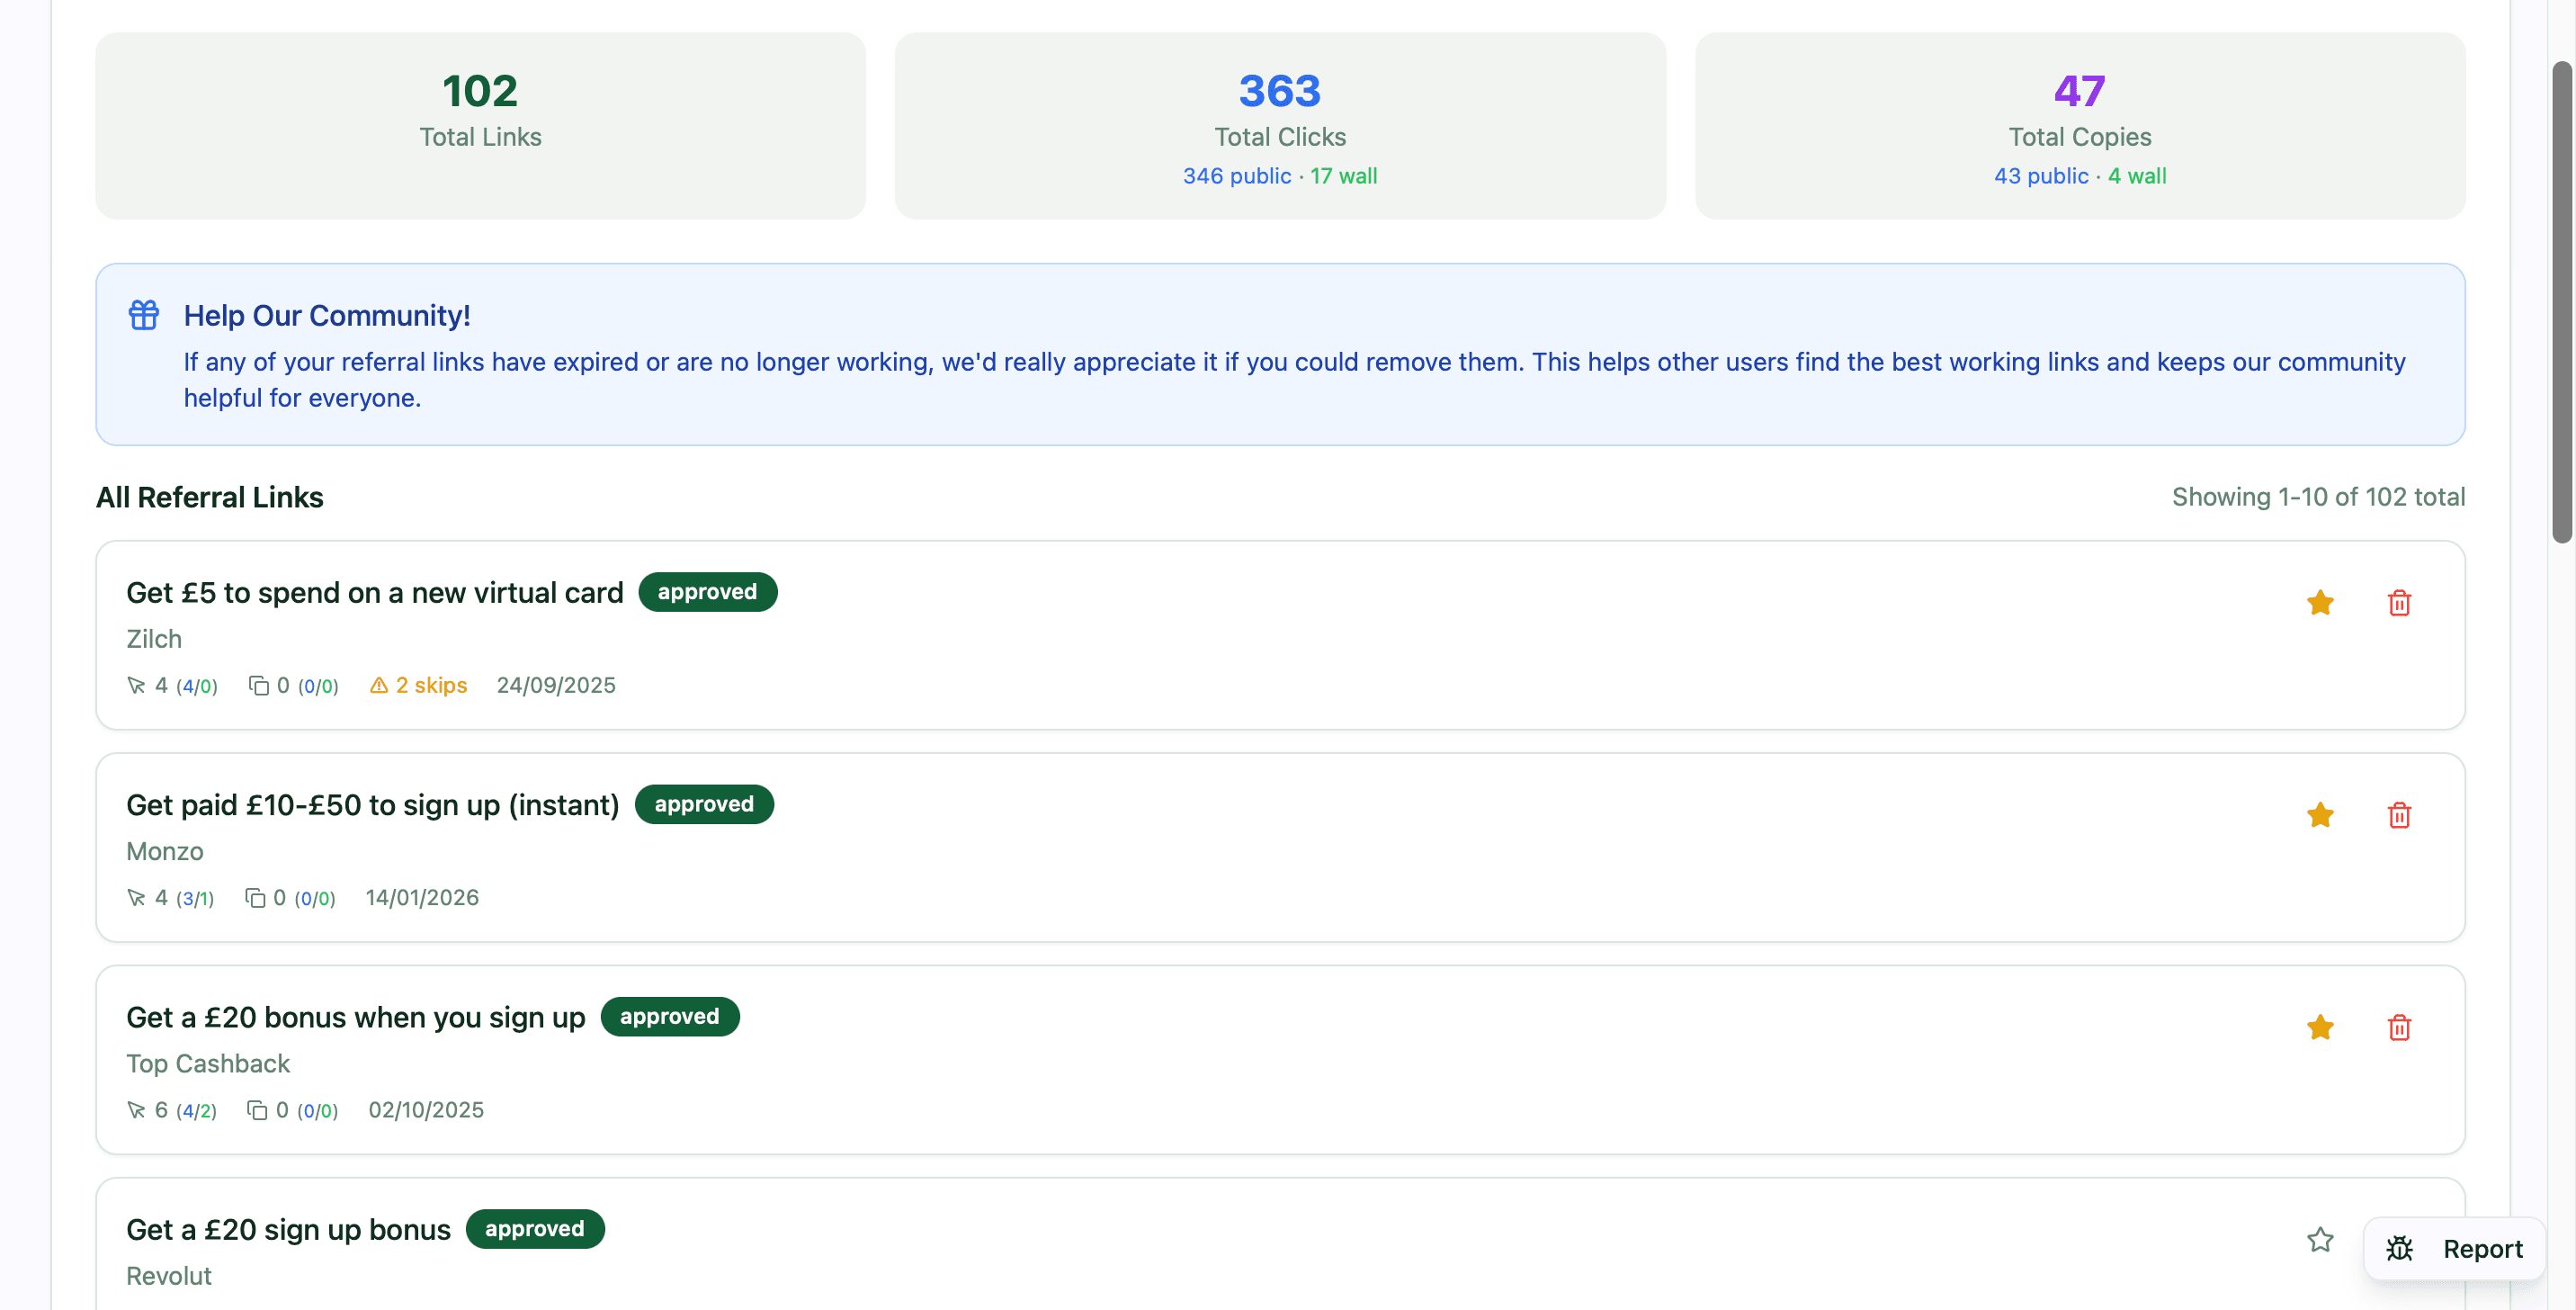The height and width of the screenshot is (1310, 2576).
Task: Click the warning triangle next to 2 skips
Action: click(379, 685)
